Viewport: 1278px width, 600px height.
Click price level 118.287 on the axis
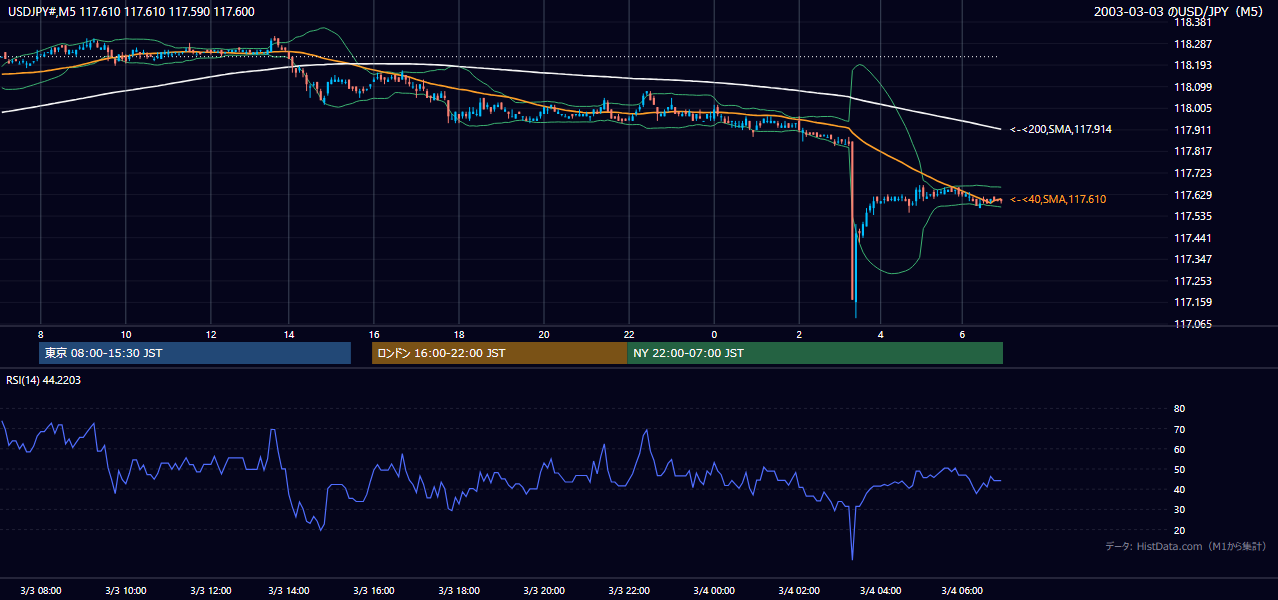[x=1192, y=44]
